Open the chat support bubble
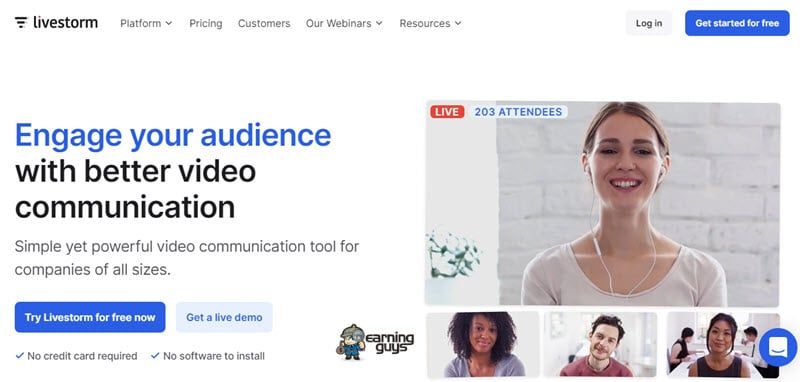The image size is (800, 382). 778,347
